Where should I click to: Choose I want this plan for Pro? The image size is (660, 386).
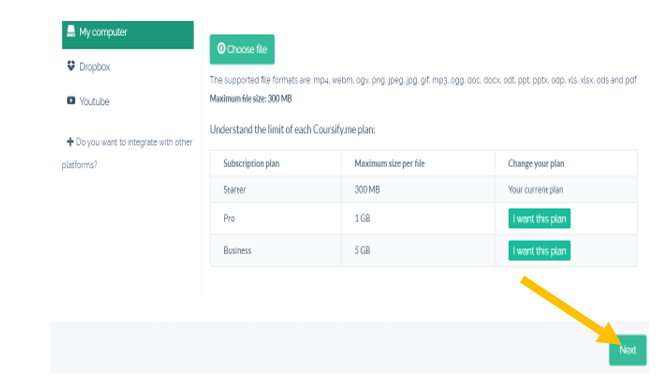(x=539, y=218)
